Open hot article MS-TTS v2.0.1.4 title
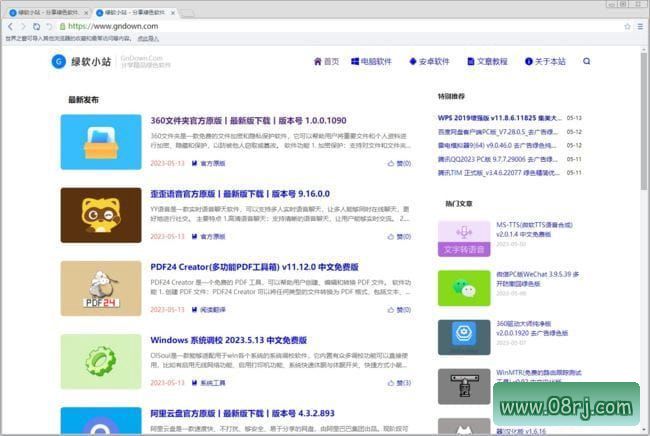 534,230
